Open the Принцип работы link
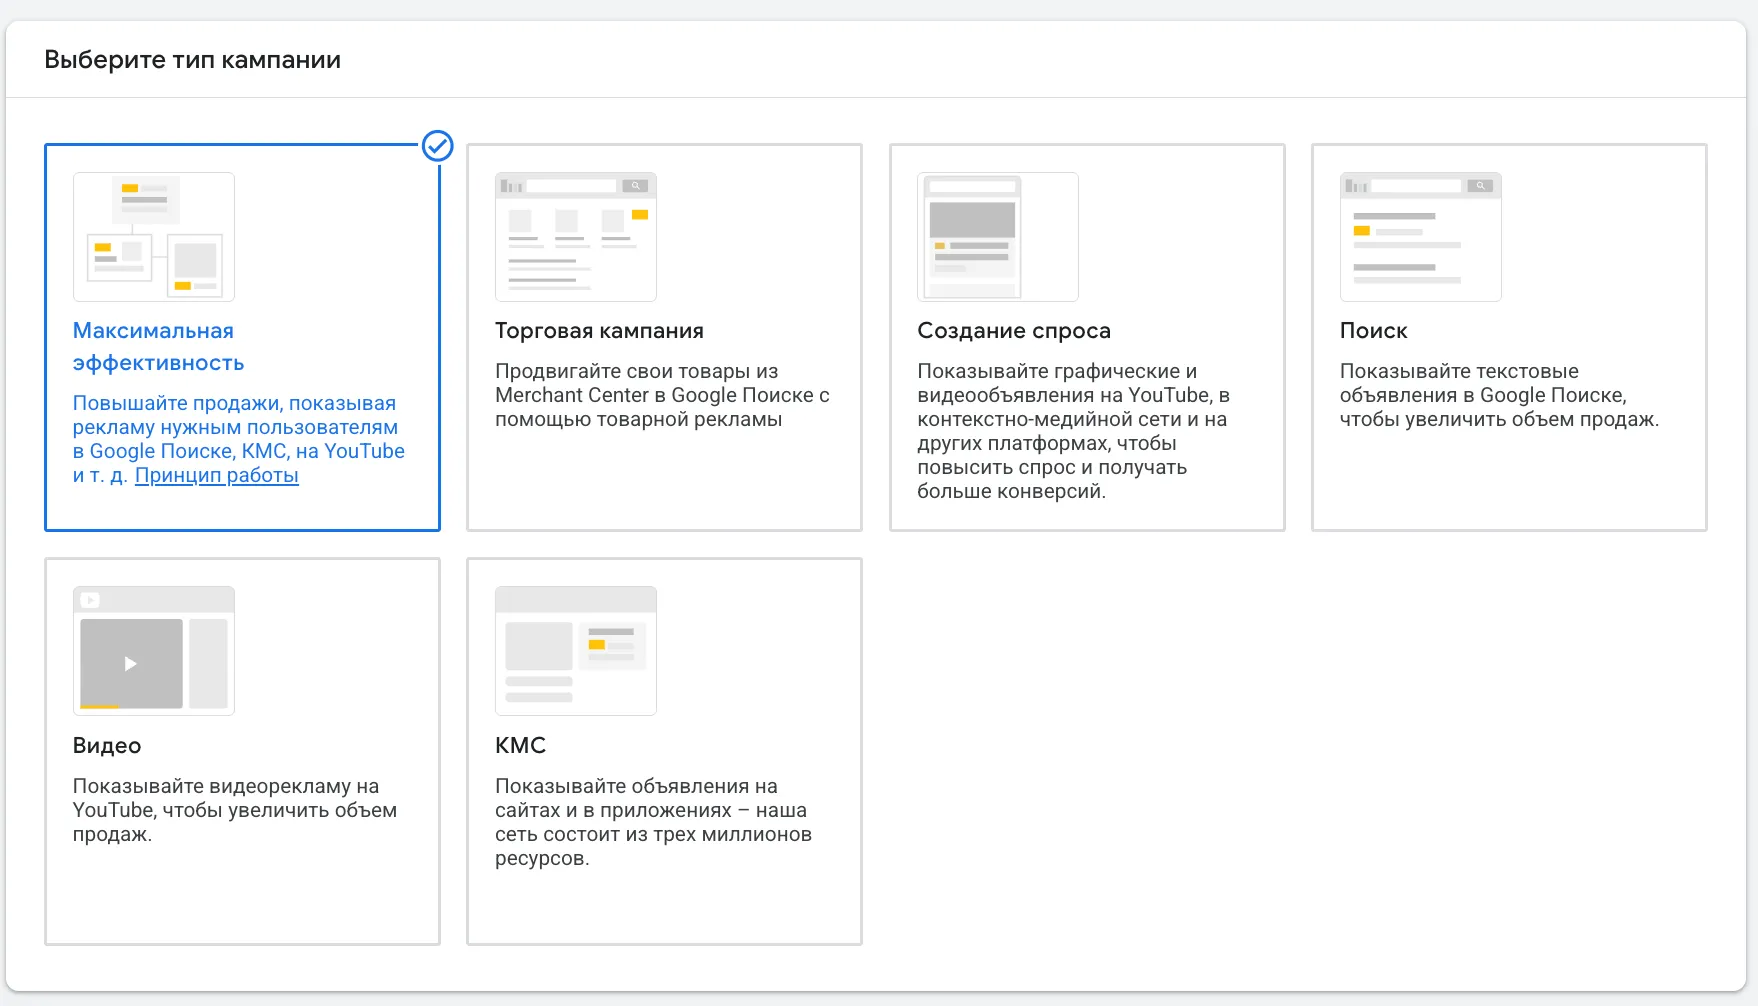Screen dimensions: 1758x1006 click(217, 475)
